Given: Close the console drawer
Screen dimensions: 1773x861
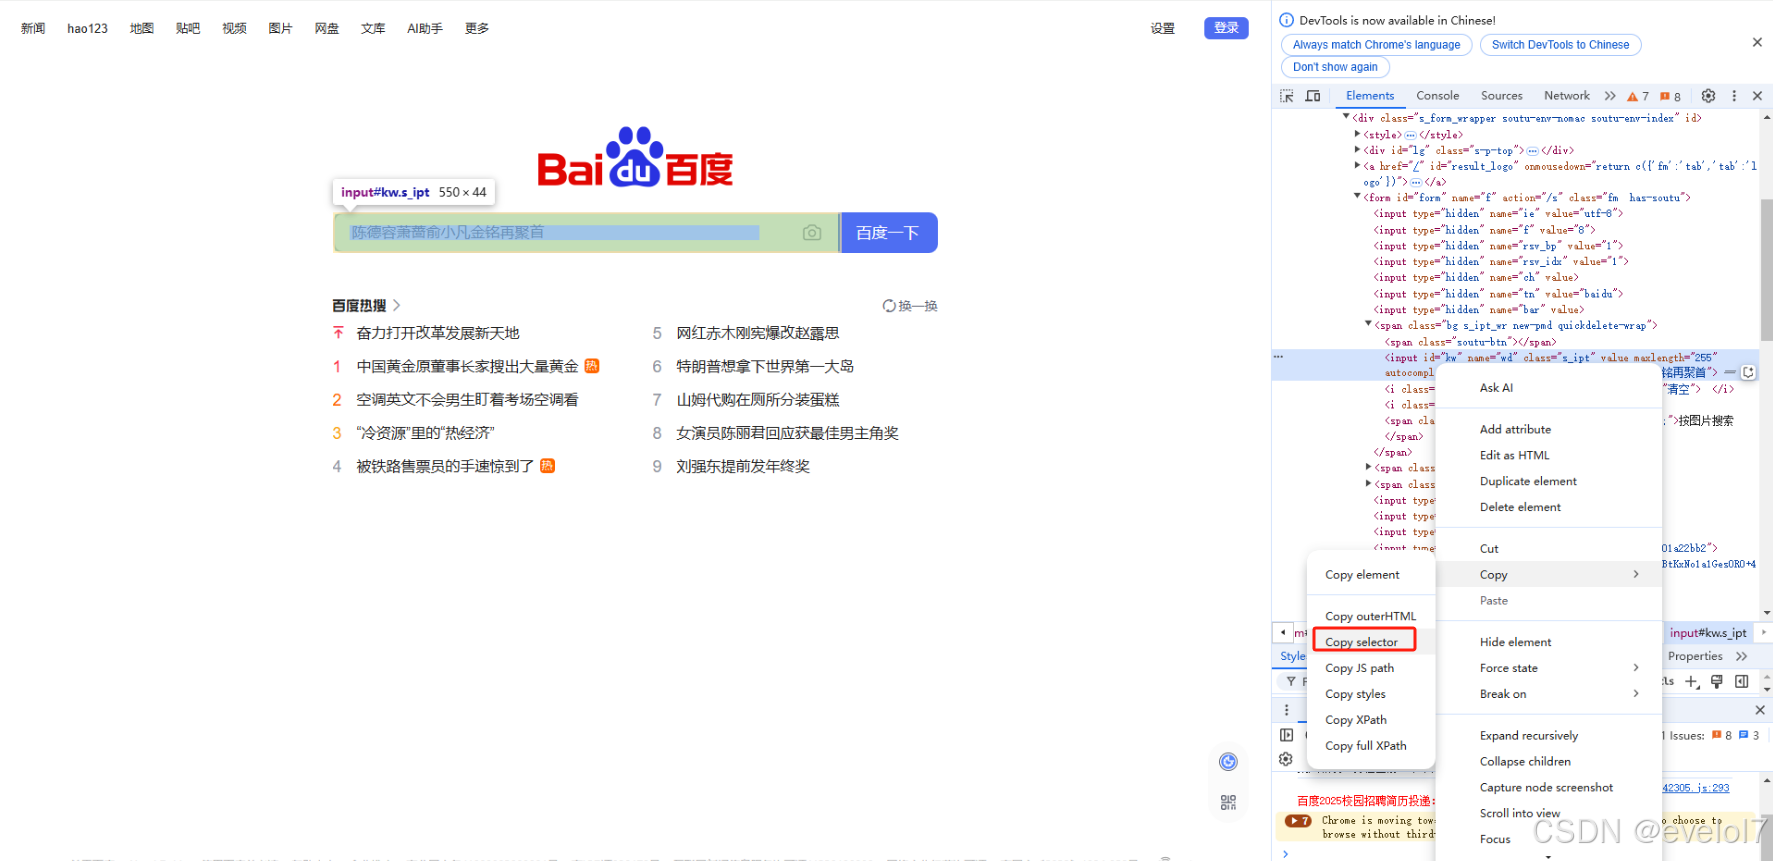Looking at the screenshot, I should [x=1760, y=710].
